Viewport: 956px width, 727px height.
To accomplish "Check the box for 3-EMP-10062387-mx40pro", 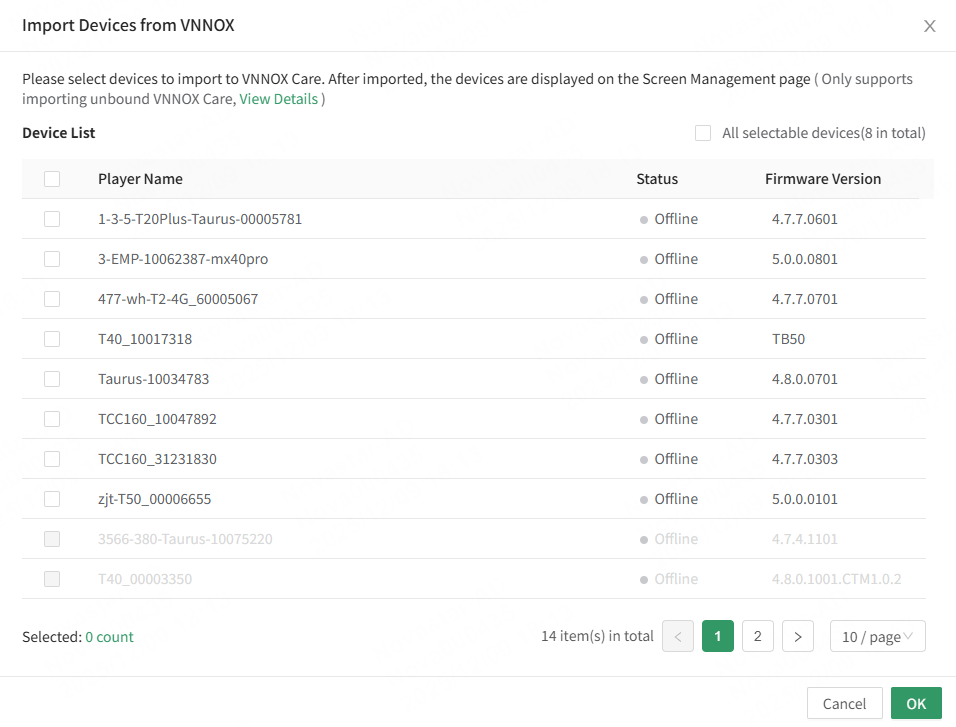I will pos(52,259).
